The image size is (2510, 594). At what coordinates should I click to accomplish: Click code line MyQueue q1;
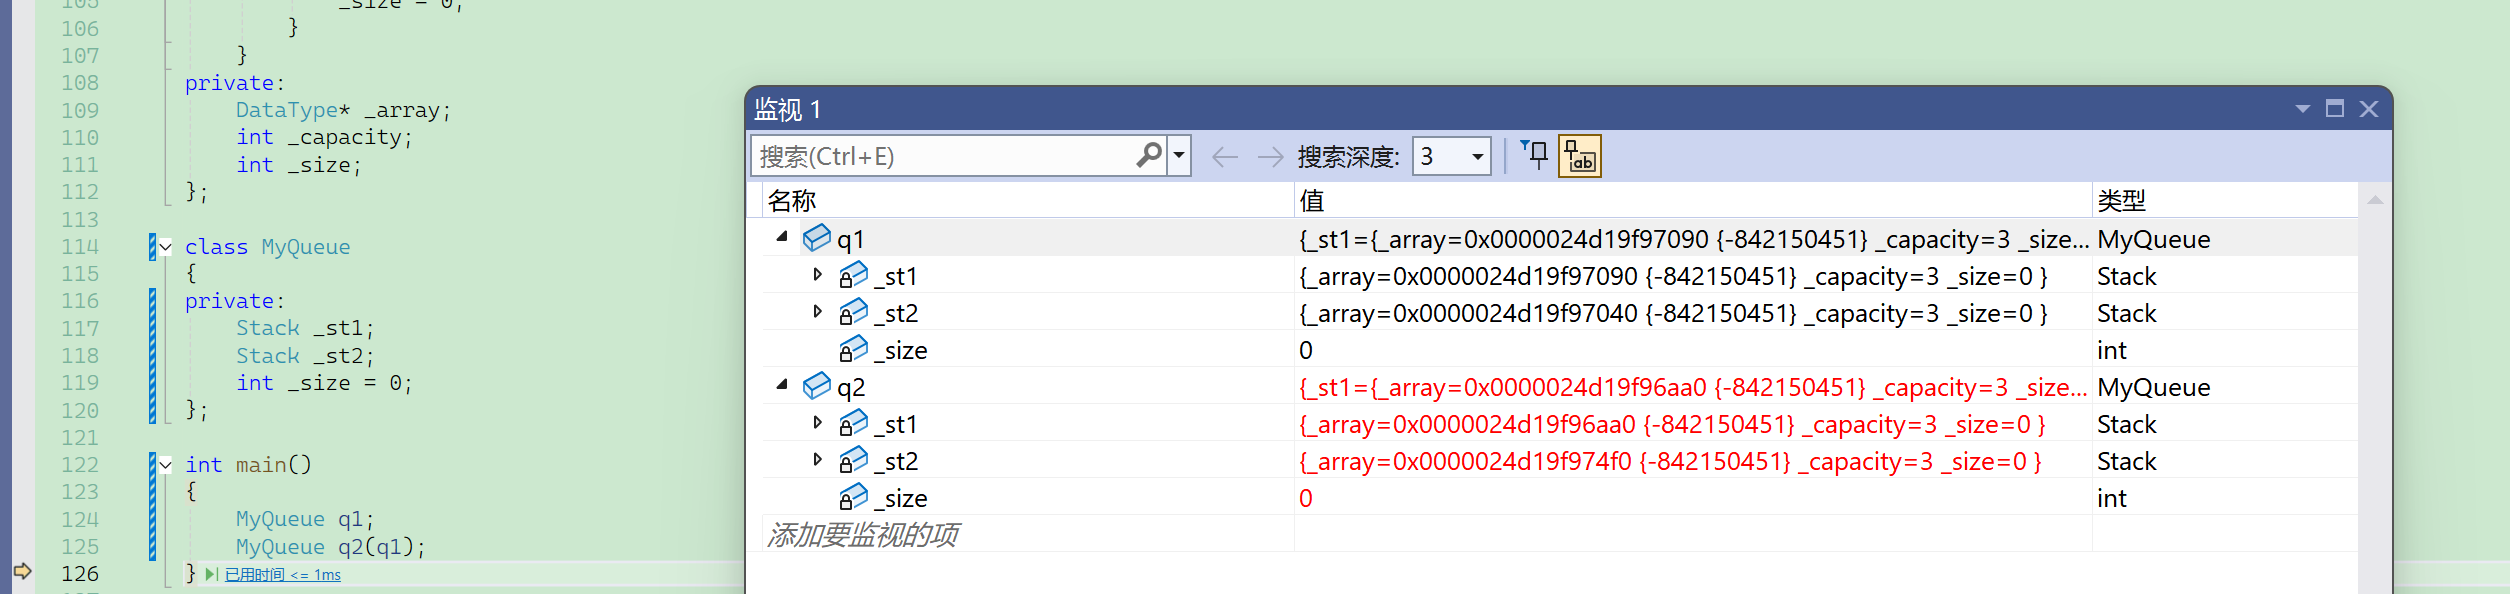pos(305,519)
